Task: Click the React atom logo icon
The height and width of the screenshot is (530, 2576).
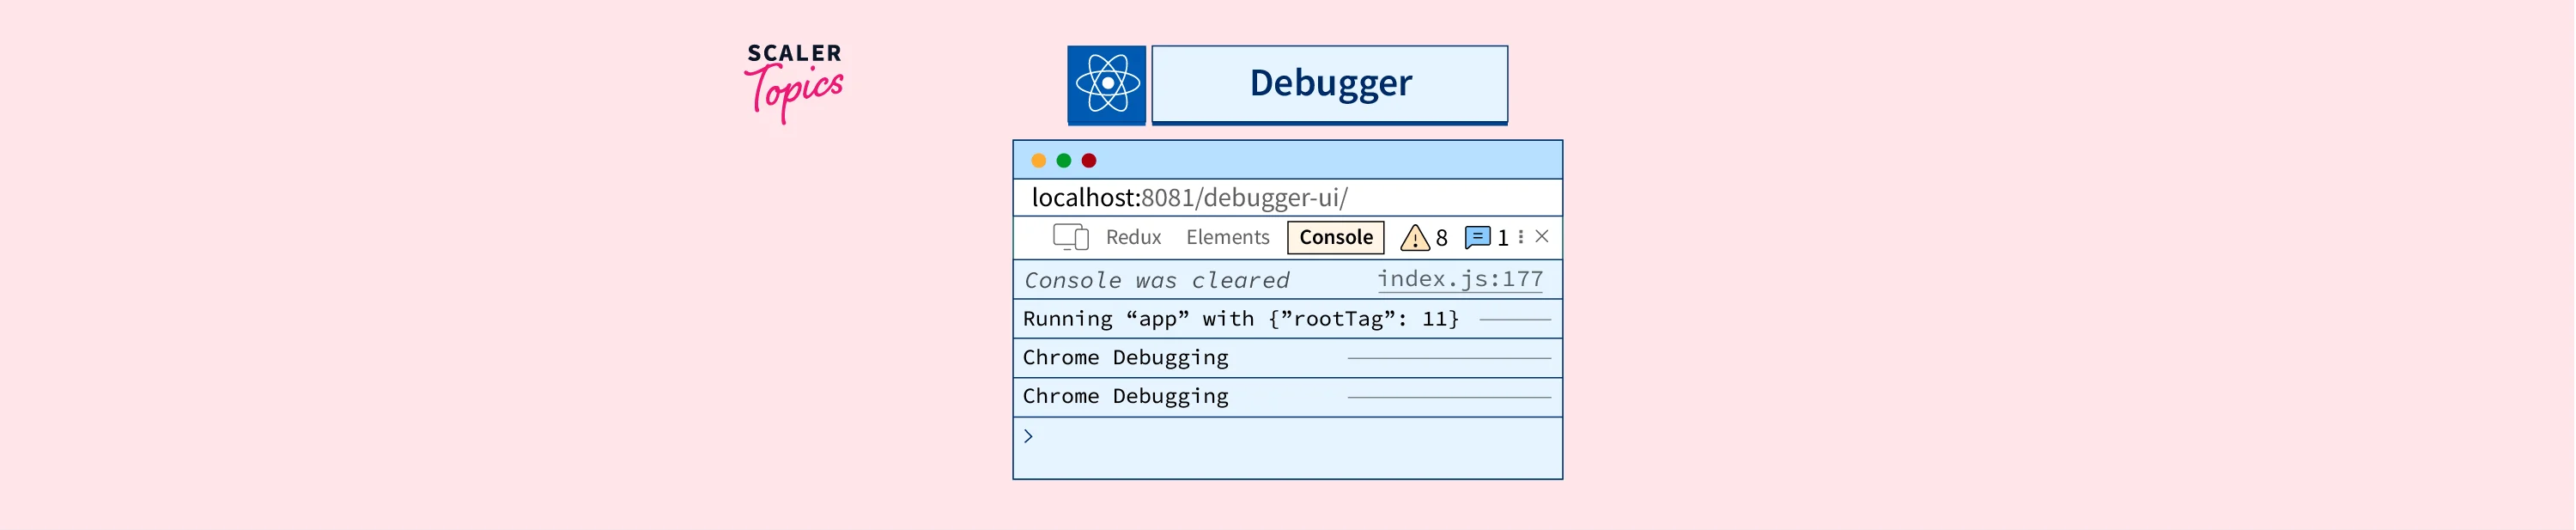Action: click(x=1106, y=84)
